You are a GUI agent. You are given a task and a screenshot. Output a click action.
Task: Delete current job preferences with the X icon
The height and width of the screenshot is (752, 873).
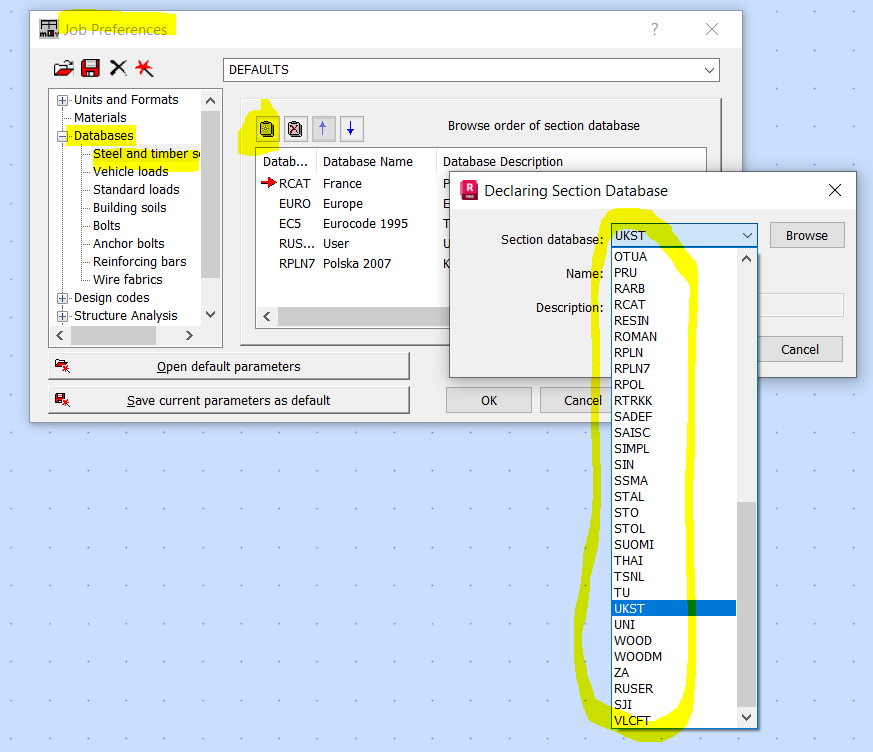pos(117,68)
